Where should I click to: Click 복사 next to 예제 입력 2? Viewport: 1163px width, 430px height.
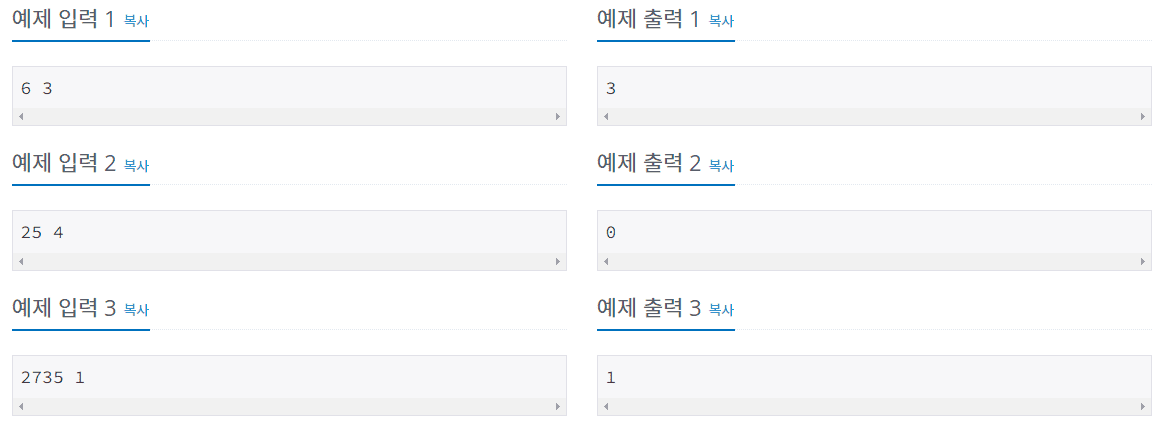coord(136,165)
